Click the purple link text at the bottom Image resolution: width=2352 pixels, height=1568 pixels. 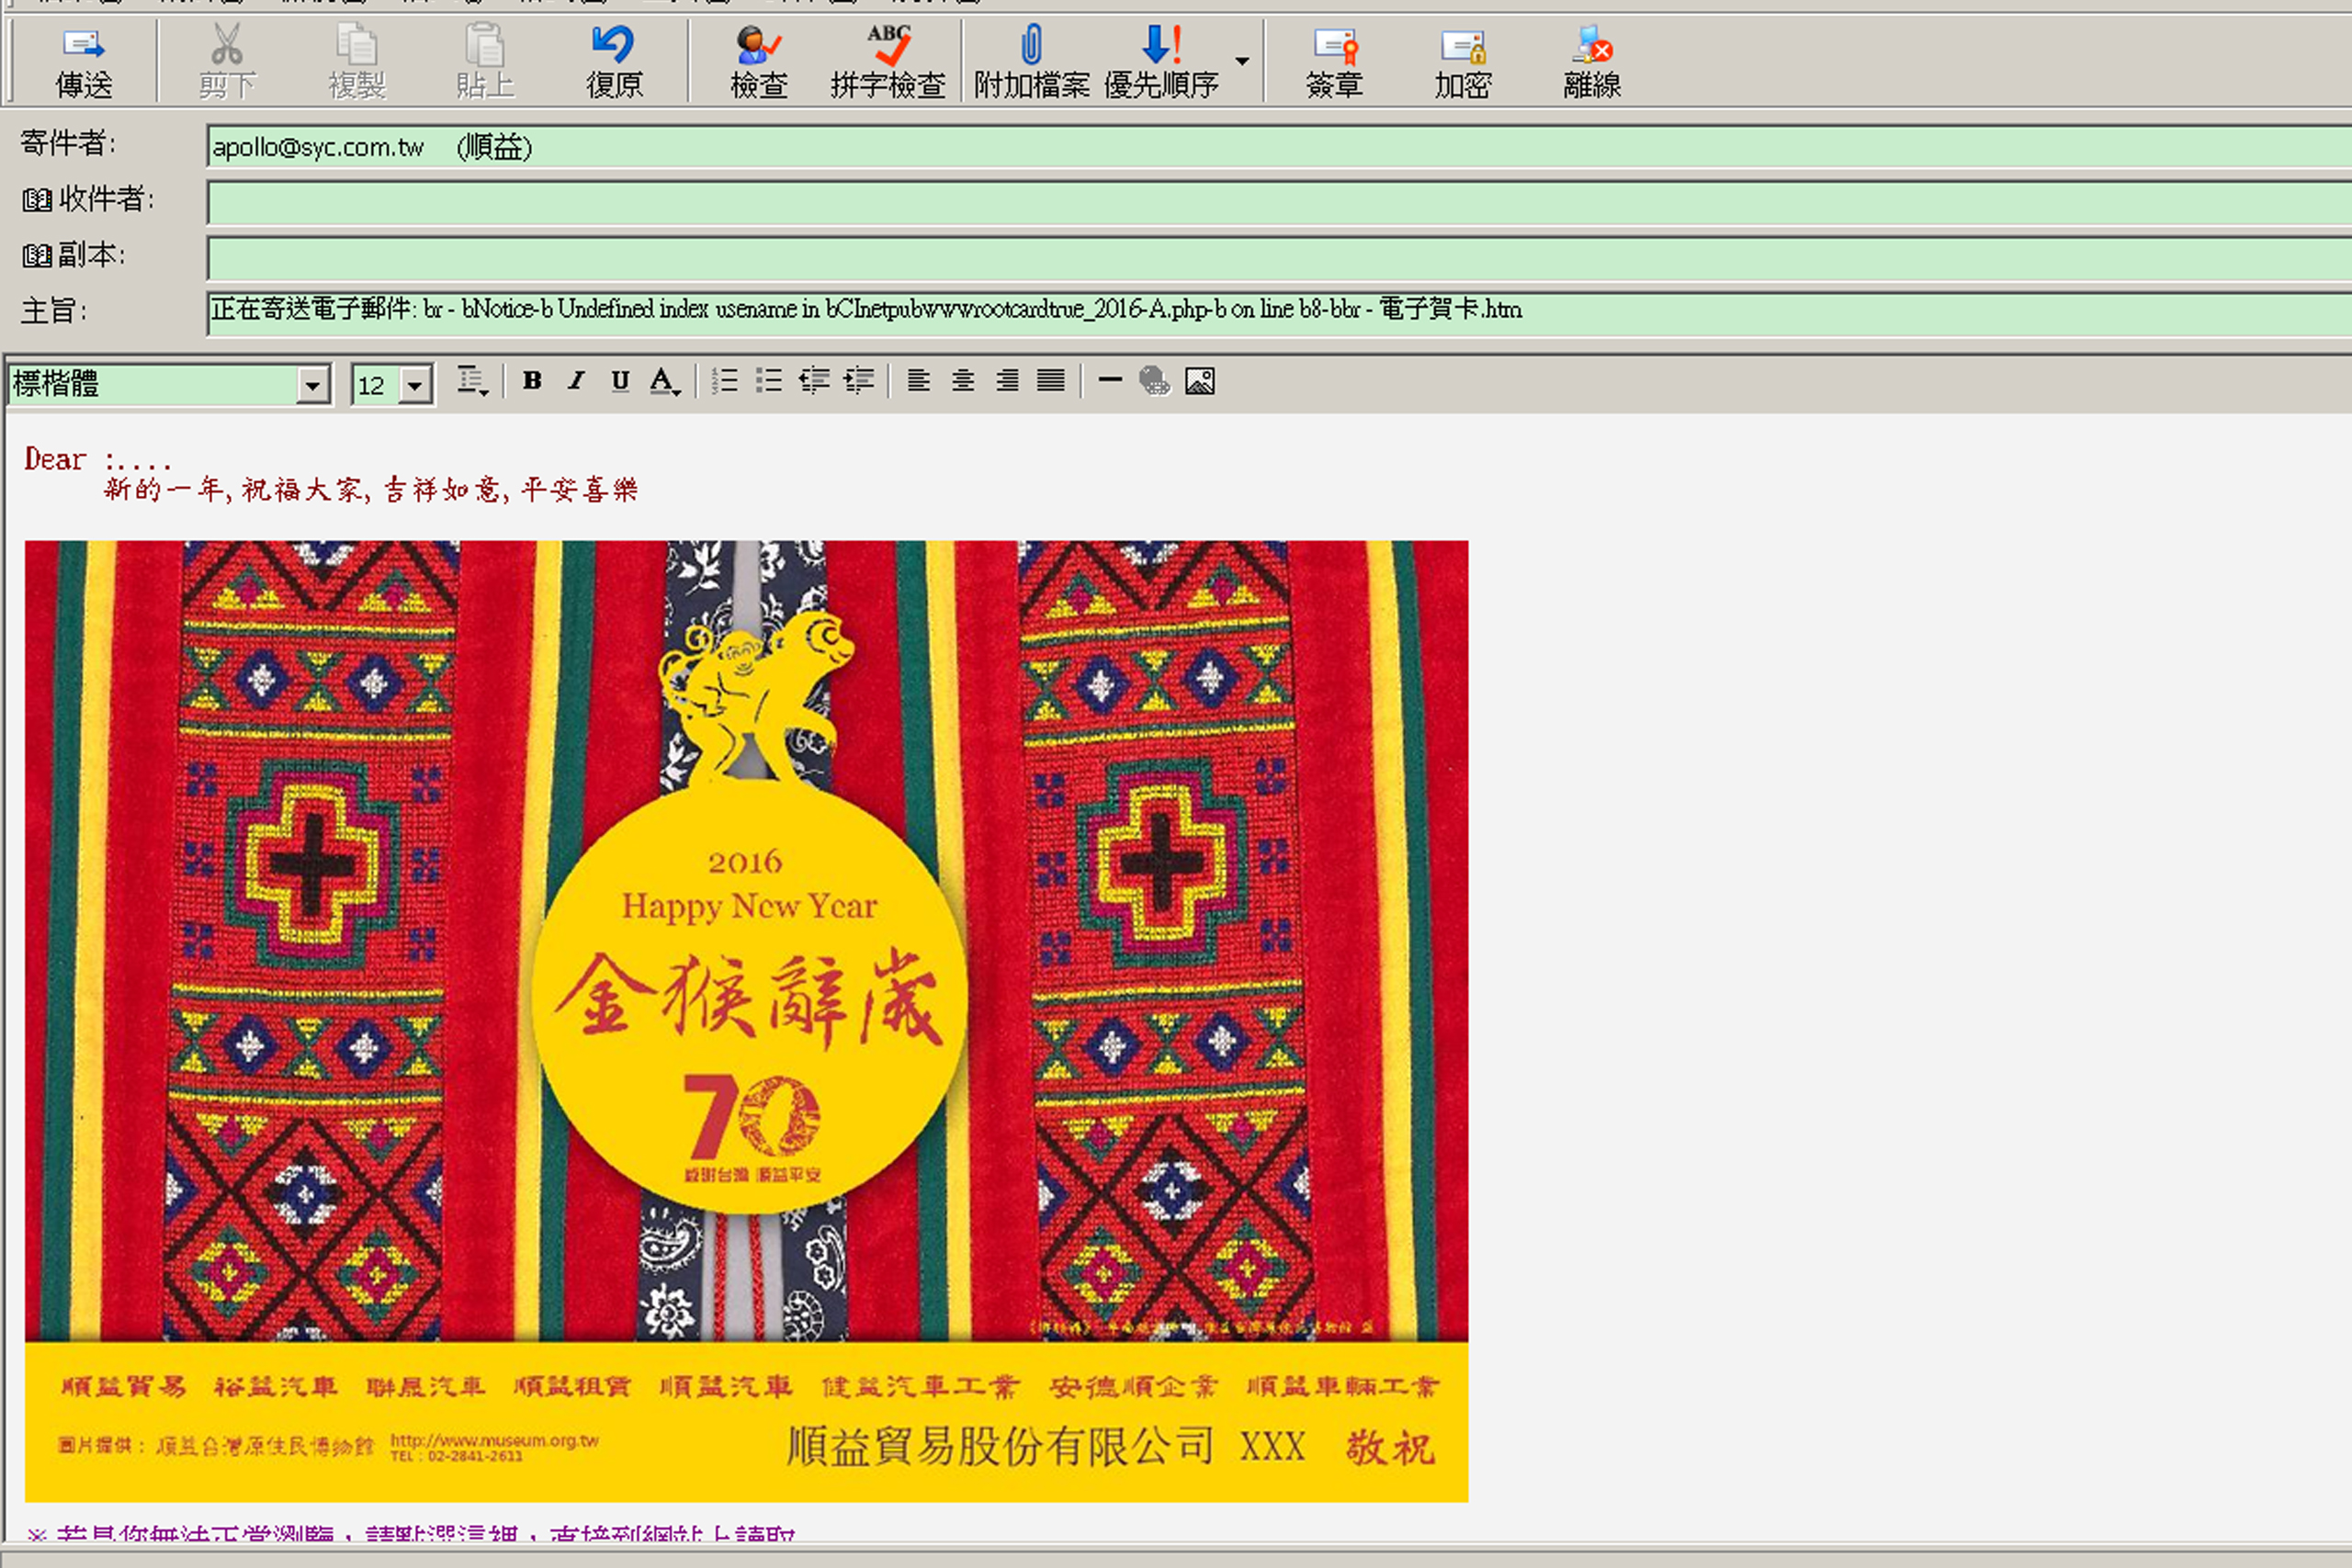coord(411,1534)
